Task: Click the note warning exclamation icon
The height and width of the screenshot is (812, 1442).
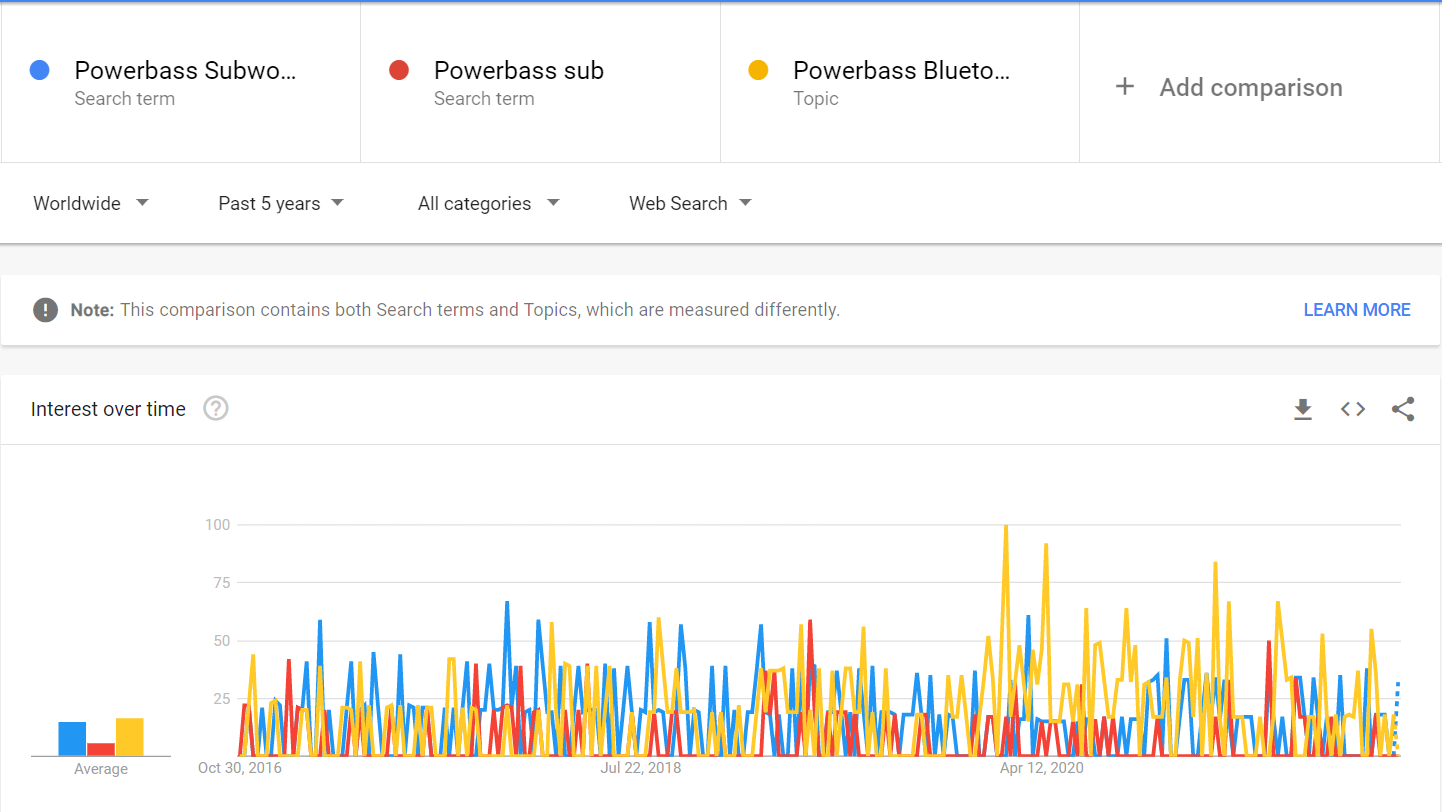Action: pyautogui.click(x=45, y=310)
